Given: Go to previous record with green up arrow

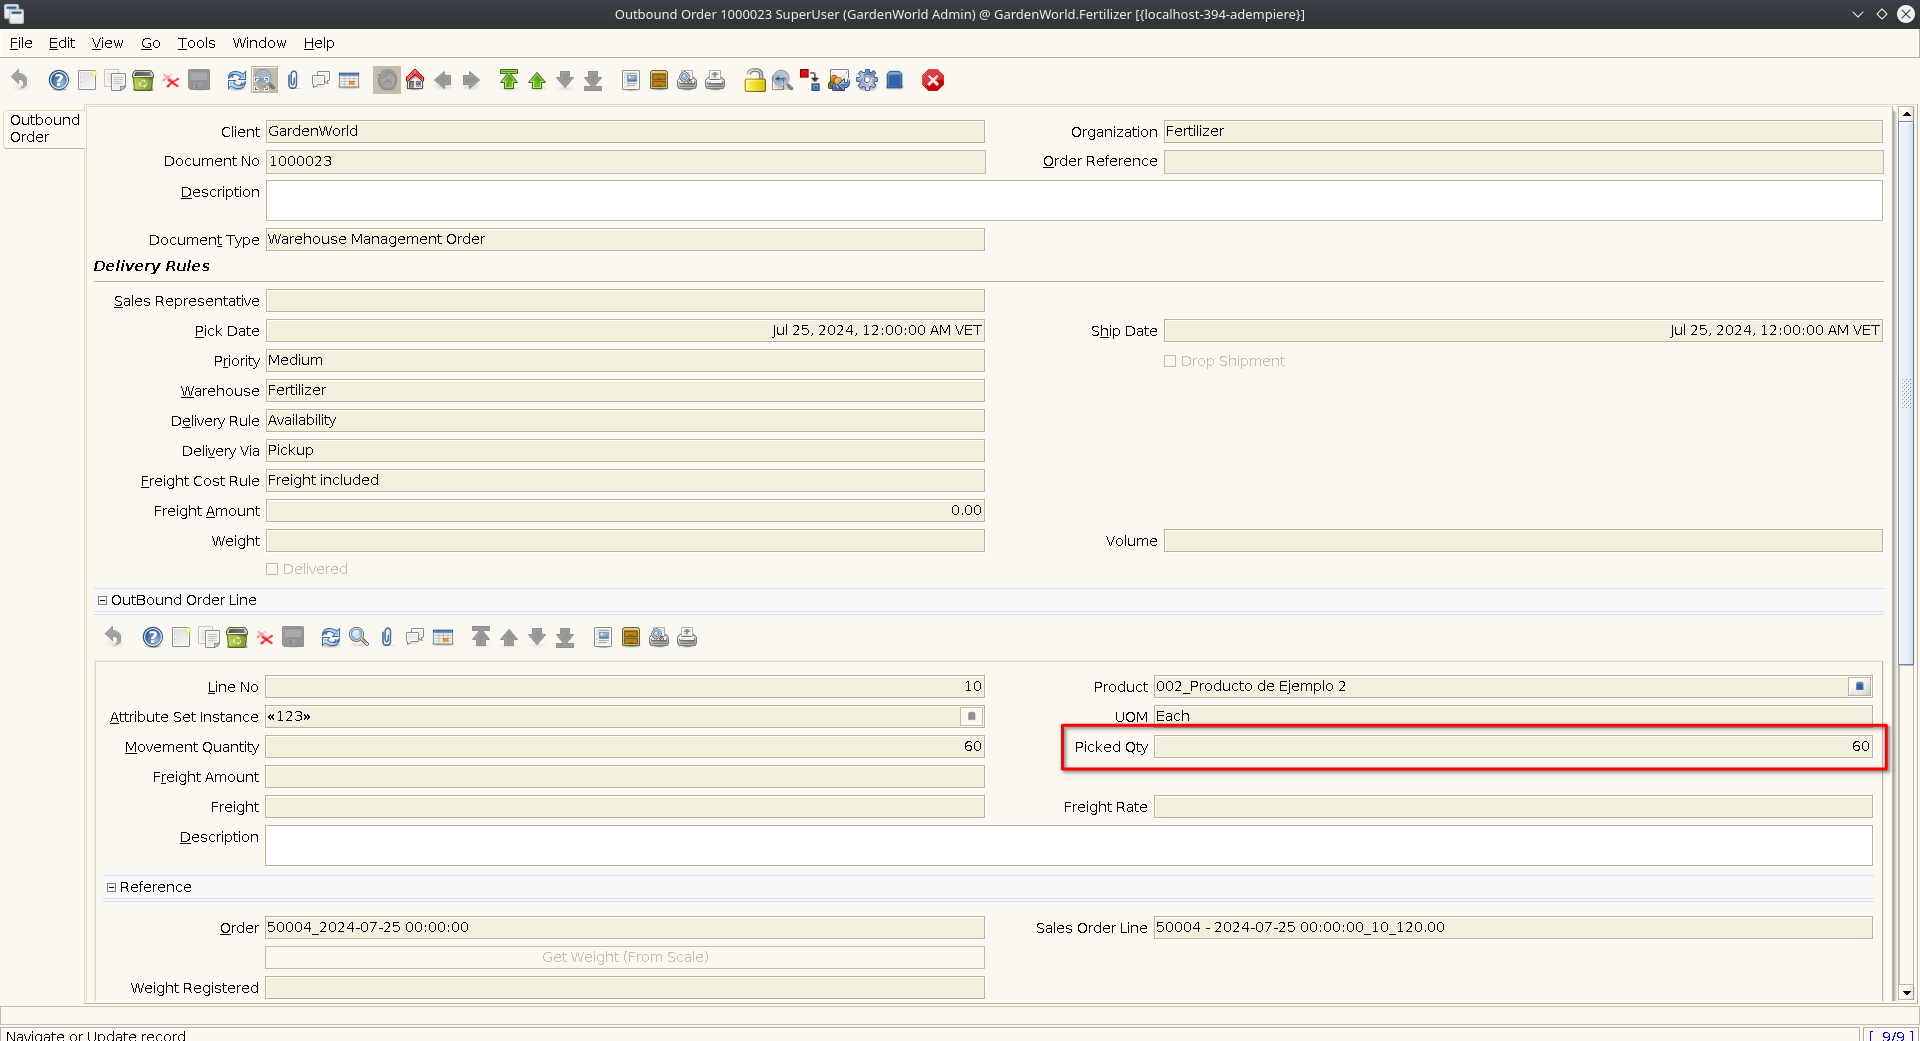Looking at the screenshot, I should [537, 80].
